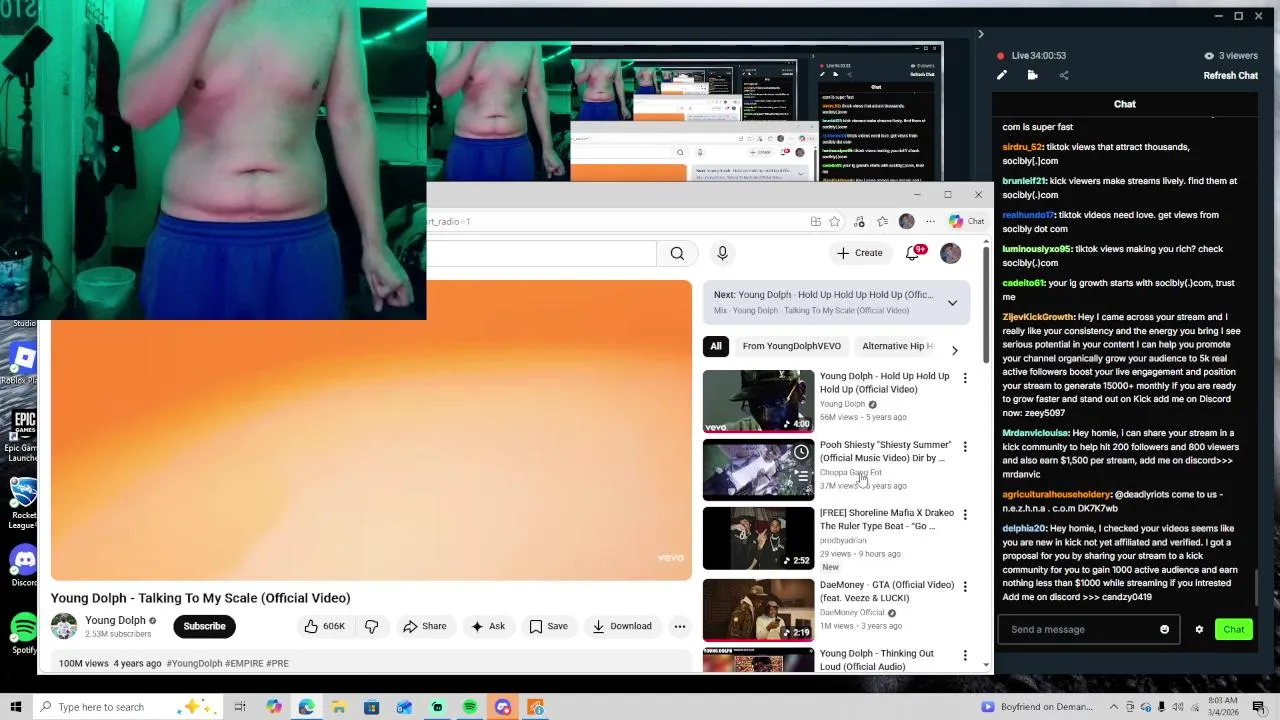Open options for DaeMoney GTA video
Viewport: 1280px width, 720px height.
[965, 586]
